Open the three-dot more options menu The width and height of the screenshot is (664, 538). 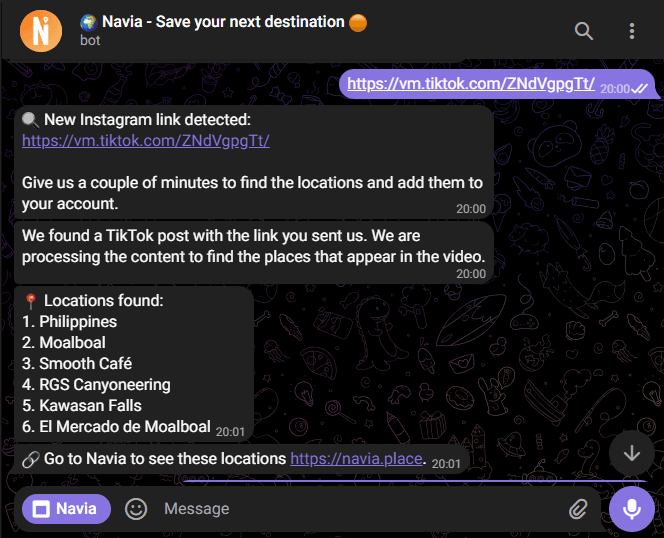tap(632, 31)
